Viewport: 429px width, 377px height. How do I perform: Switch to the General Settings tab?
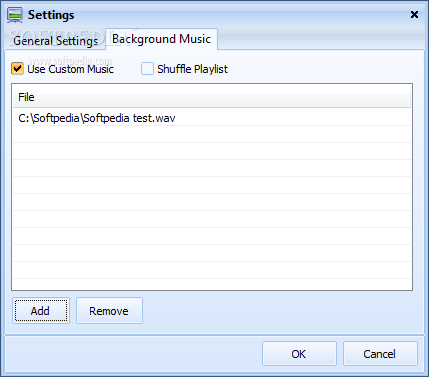[x=55, y=41]
